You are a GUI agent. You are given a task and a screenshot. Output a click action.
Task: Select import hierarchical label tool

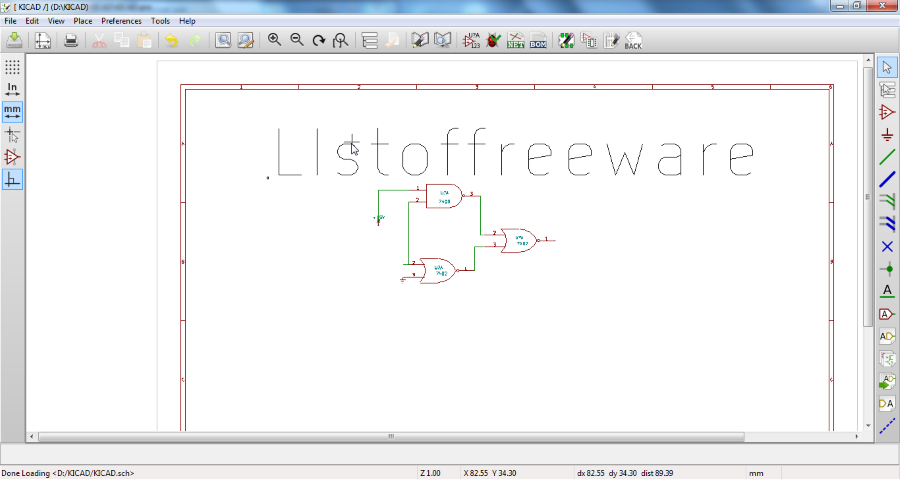tap(887, 381)
